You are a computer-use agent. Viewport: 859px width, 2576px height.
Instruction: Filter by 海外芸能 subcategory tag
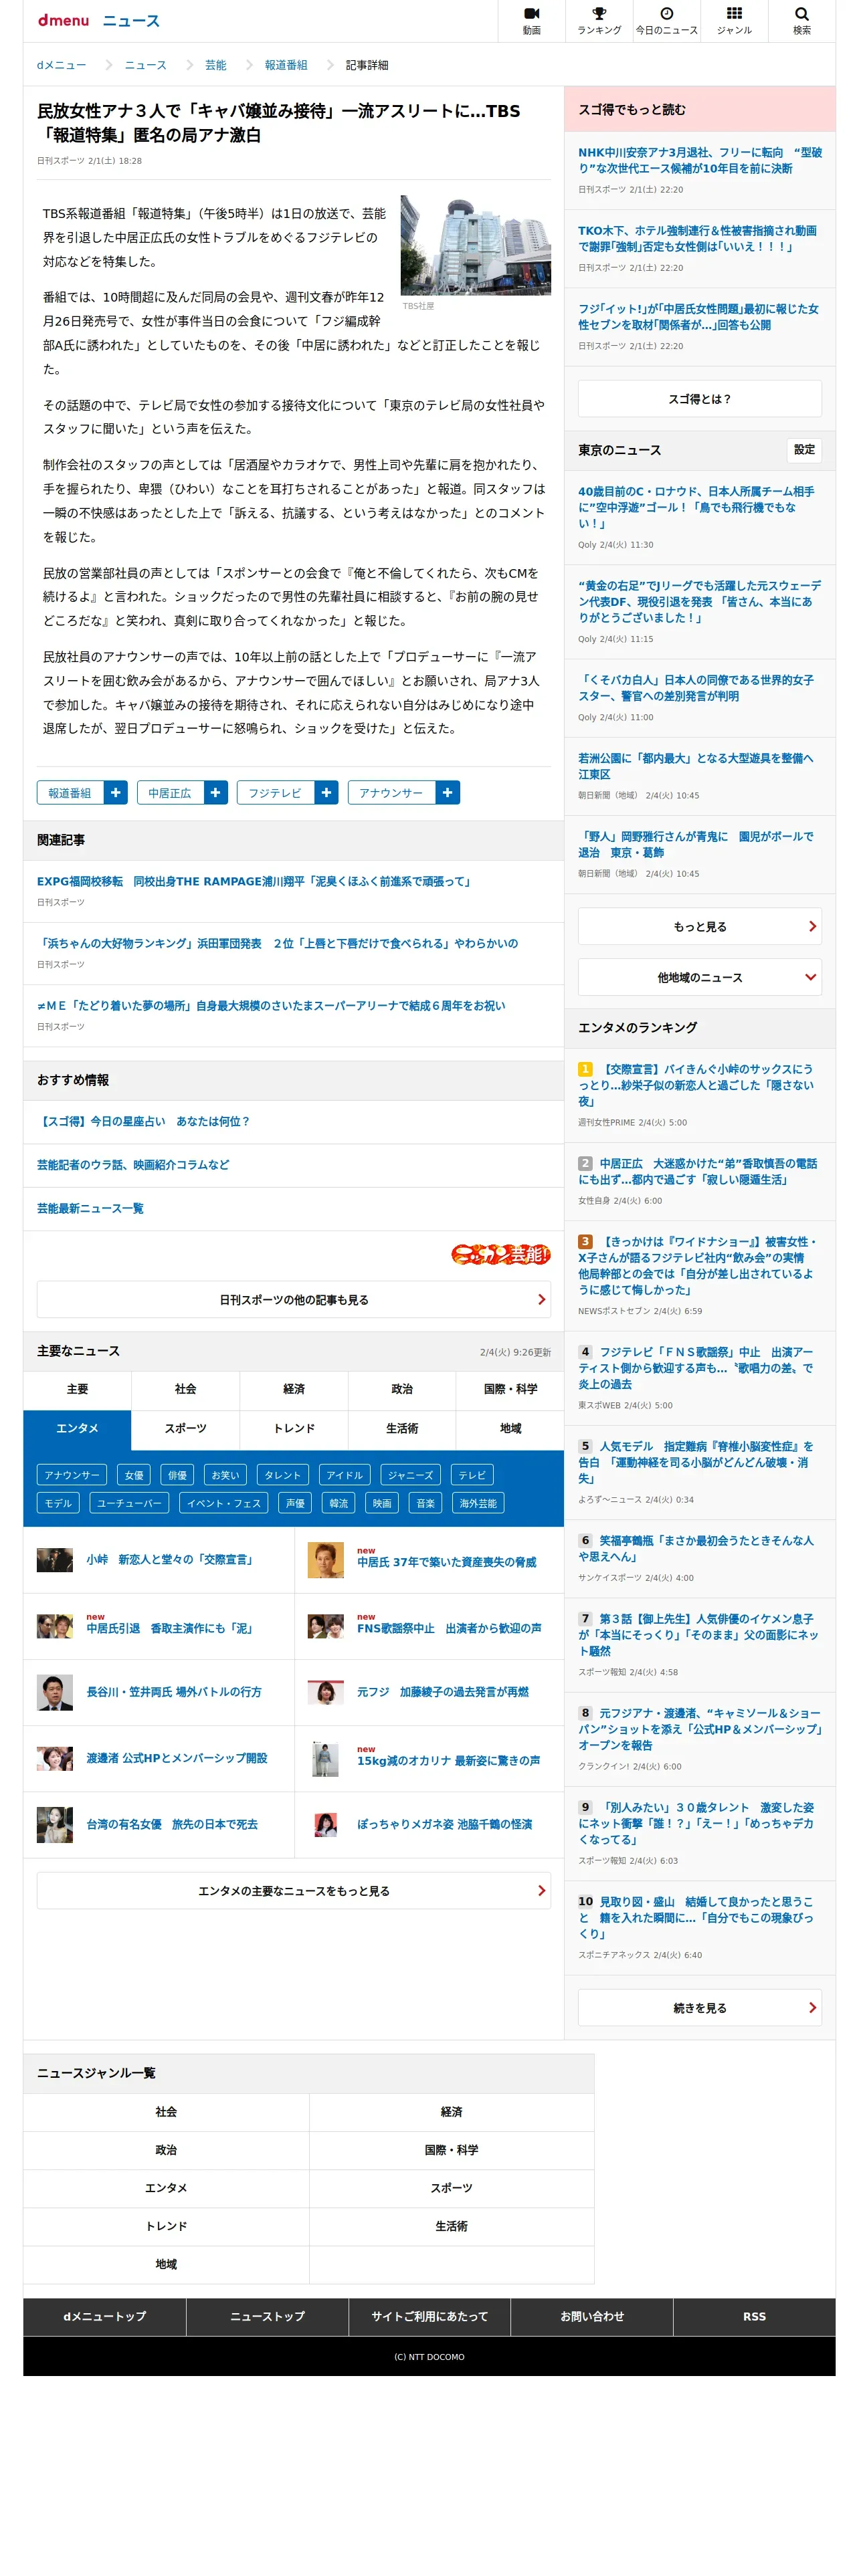478,1502
